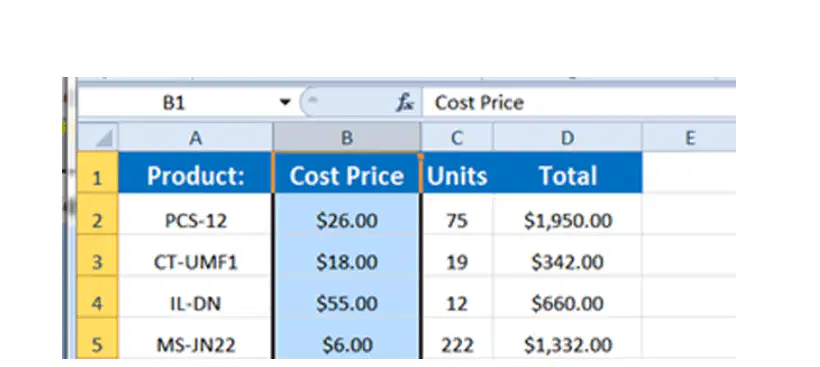Select empty cell E3
Screen dimensions: 820x367
pos(689,256)
